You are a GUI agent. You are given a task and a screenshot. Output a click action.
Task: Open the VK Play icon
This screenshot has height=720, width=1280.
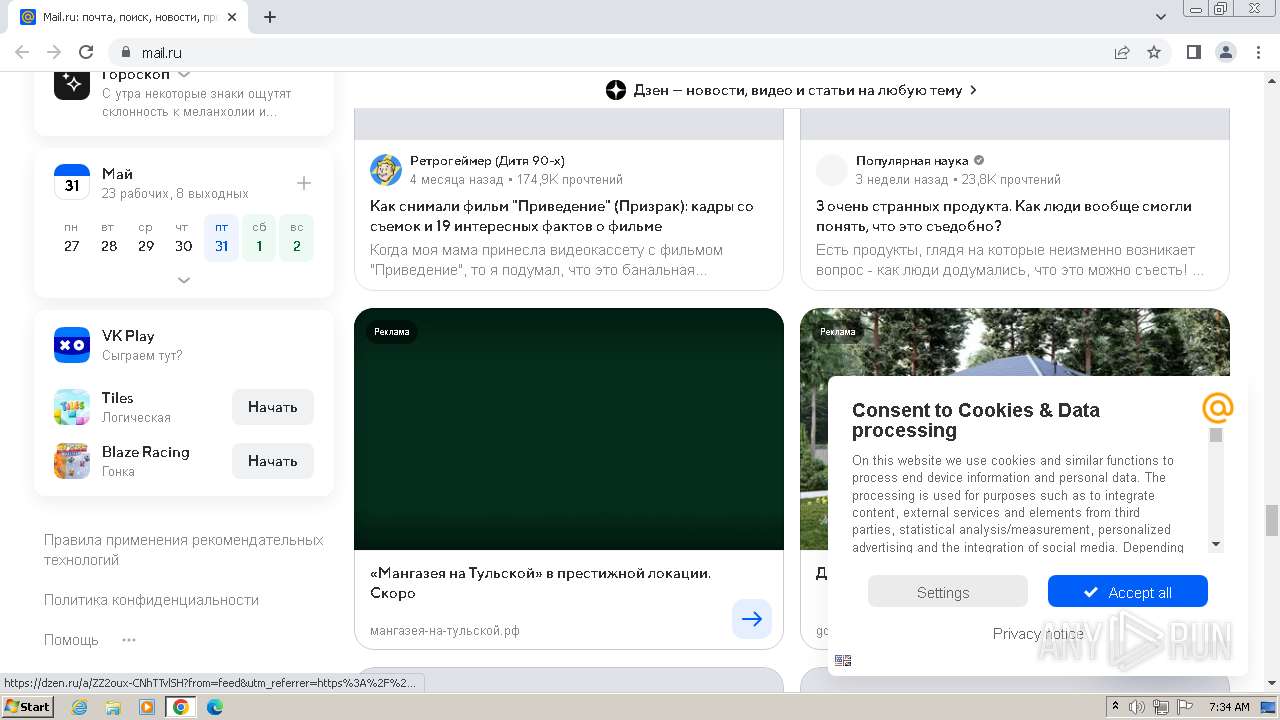tap(72, 345)
